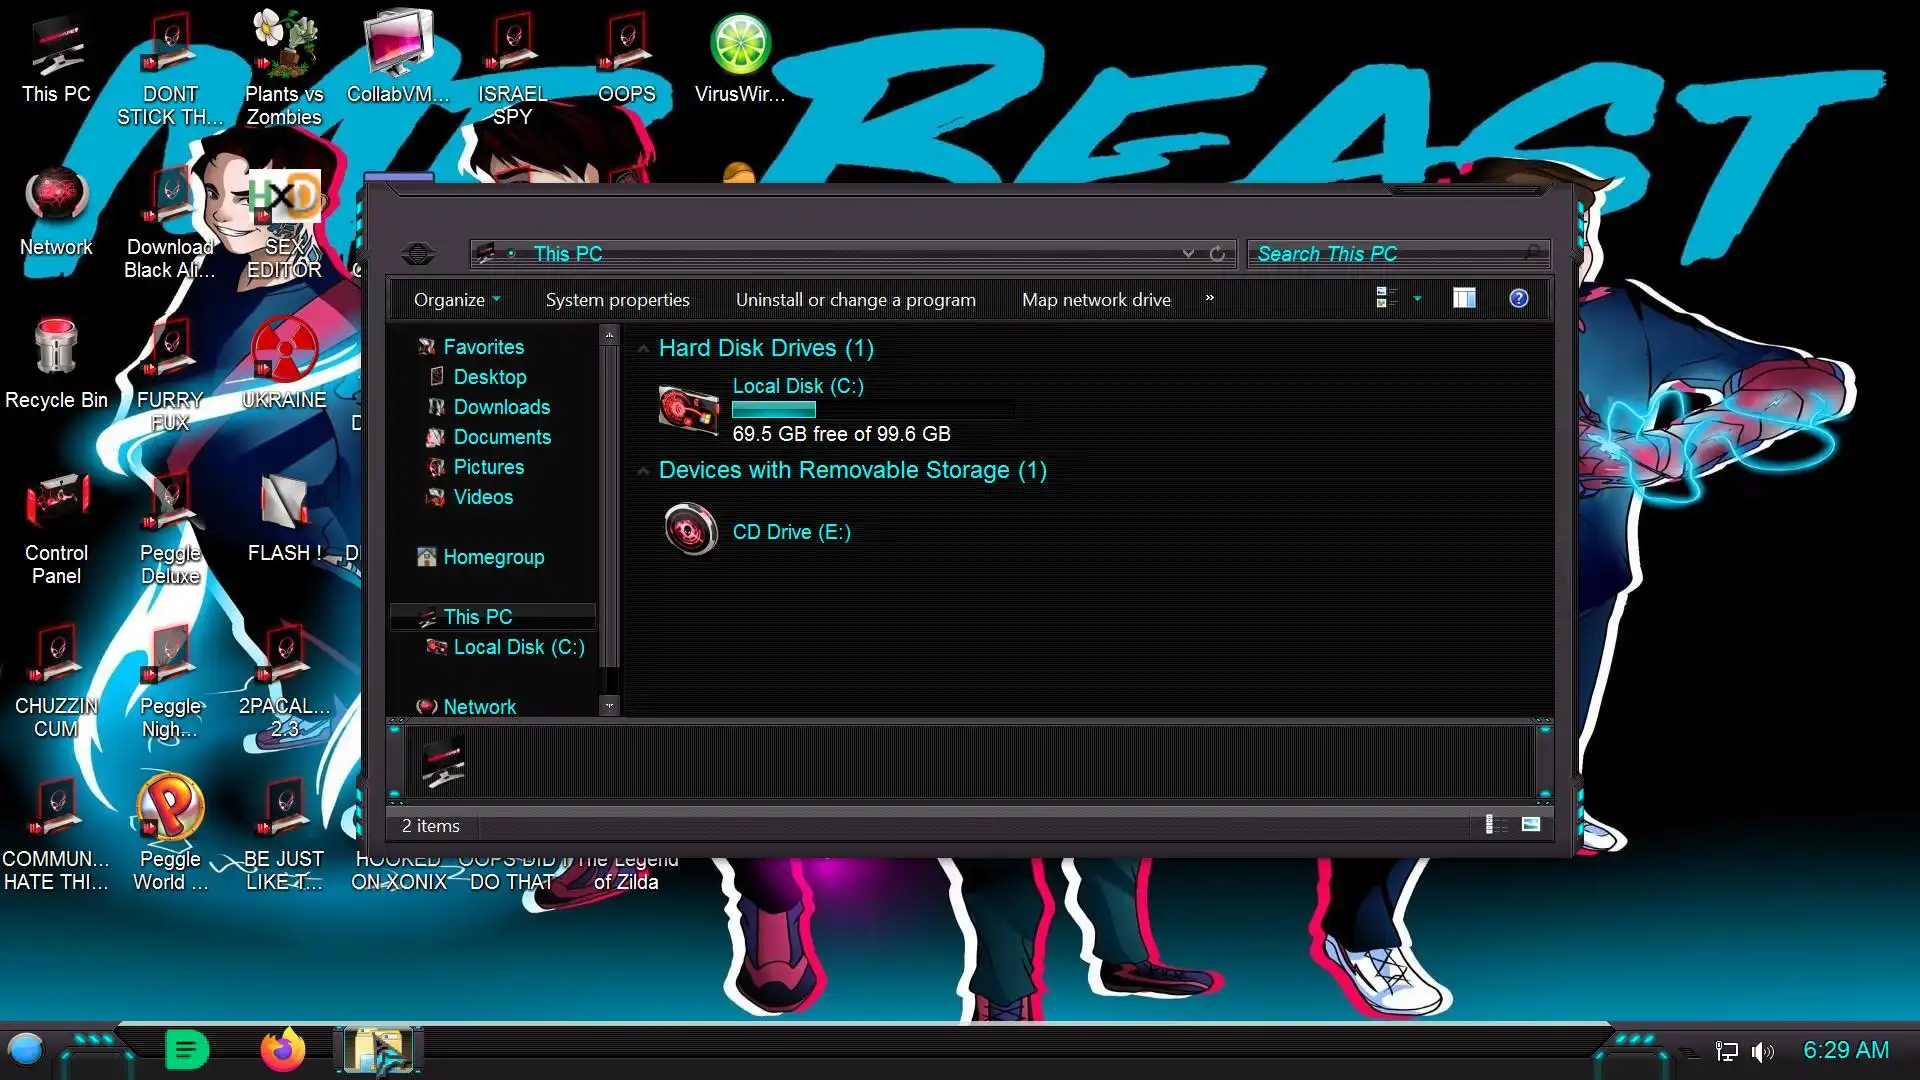
Task: Click the Help question mark icon
Action: [1518, 298]
